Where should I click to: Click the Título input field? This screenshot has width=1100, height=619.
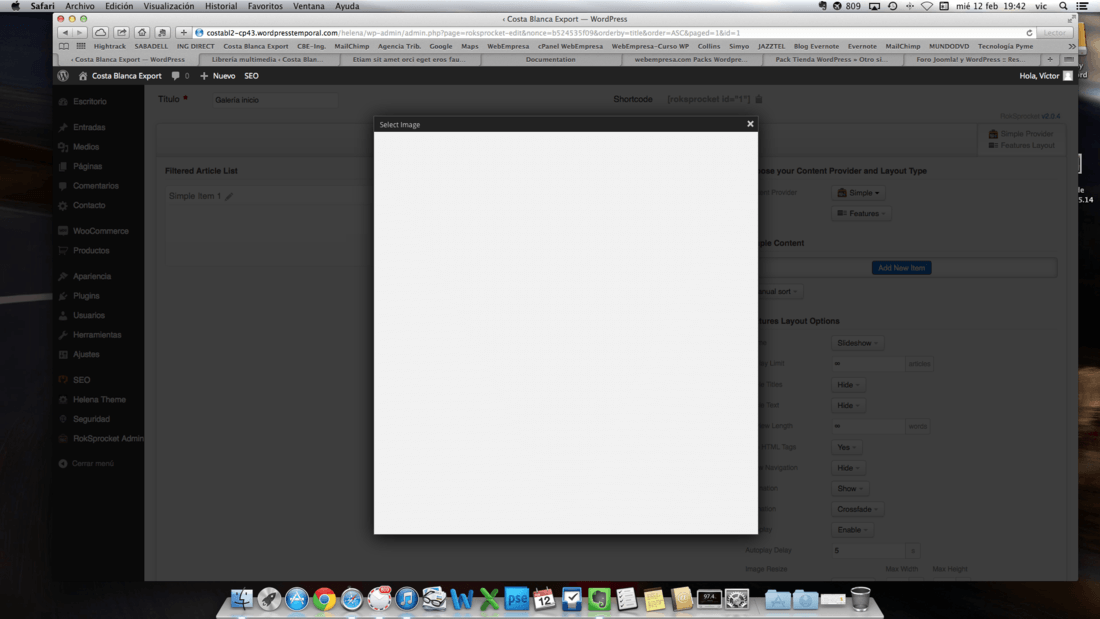click(274, 100)
